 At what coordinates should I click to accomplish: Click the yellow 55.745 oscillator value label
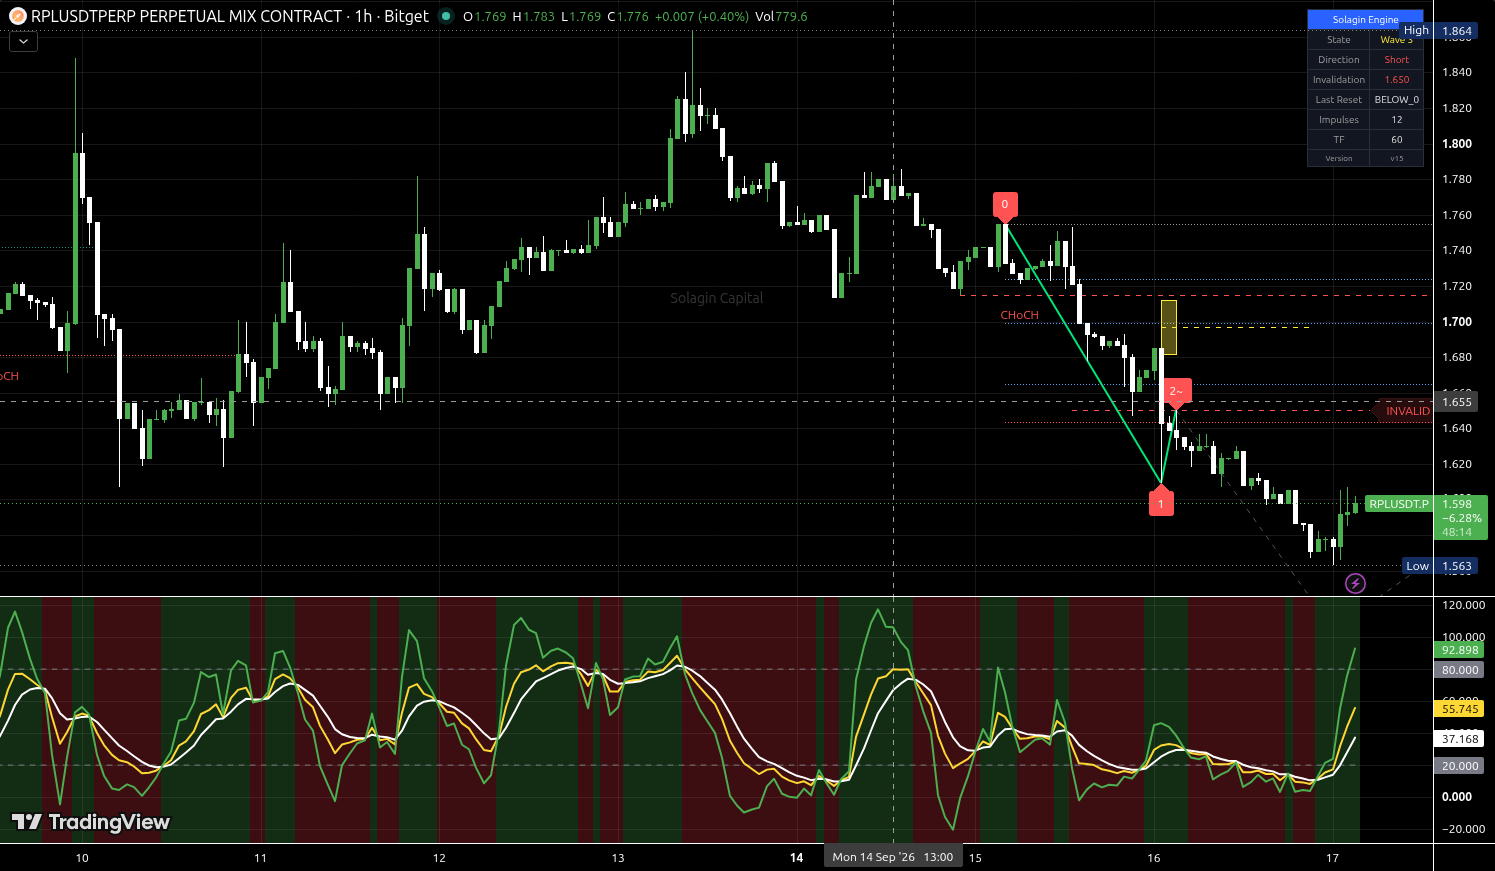tap(1460, 709)
